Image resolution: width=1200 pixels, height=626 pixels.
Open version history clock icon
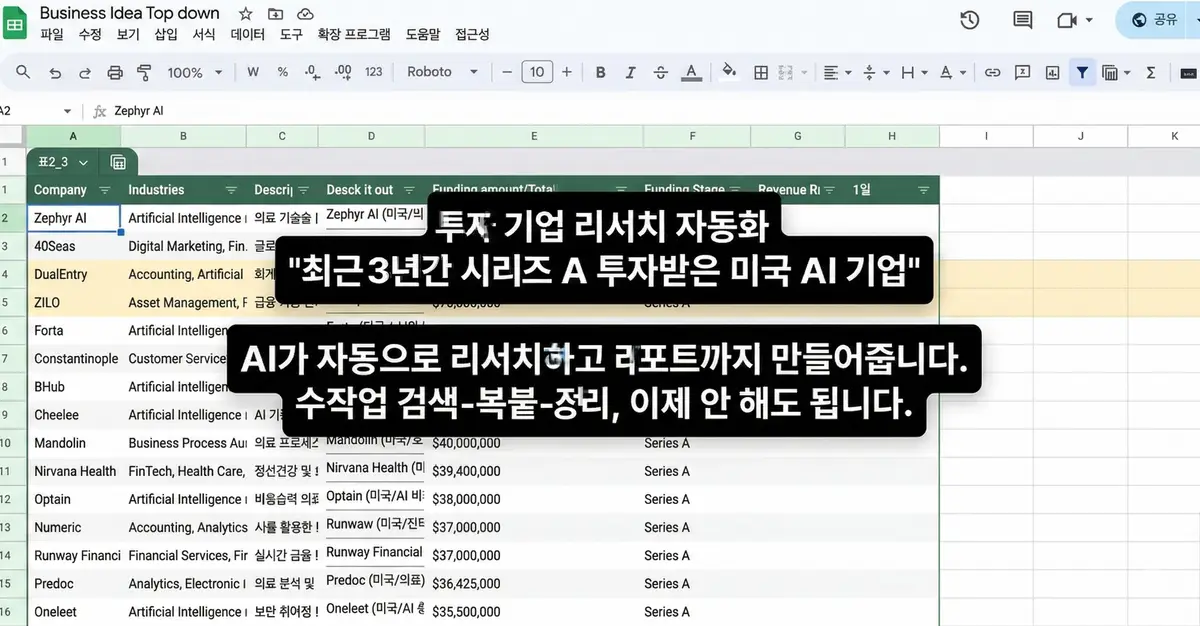(969, 20)
